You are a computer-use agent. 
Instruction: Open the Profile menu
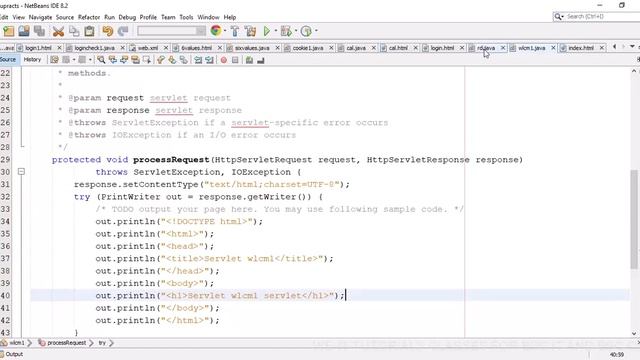pyautogui.click(x=148, y=17)
